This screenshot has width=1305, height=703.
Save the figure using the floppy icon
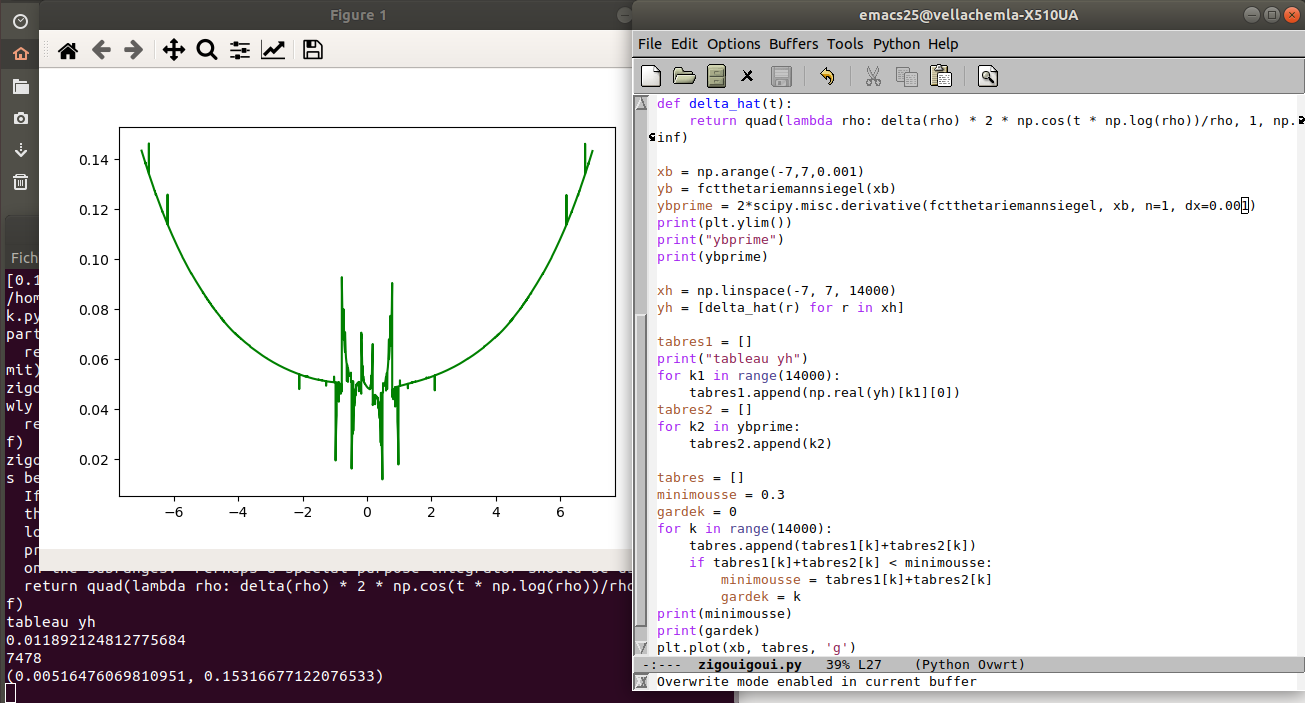312,50
